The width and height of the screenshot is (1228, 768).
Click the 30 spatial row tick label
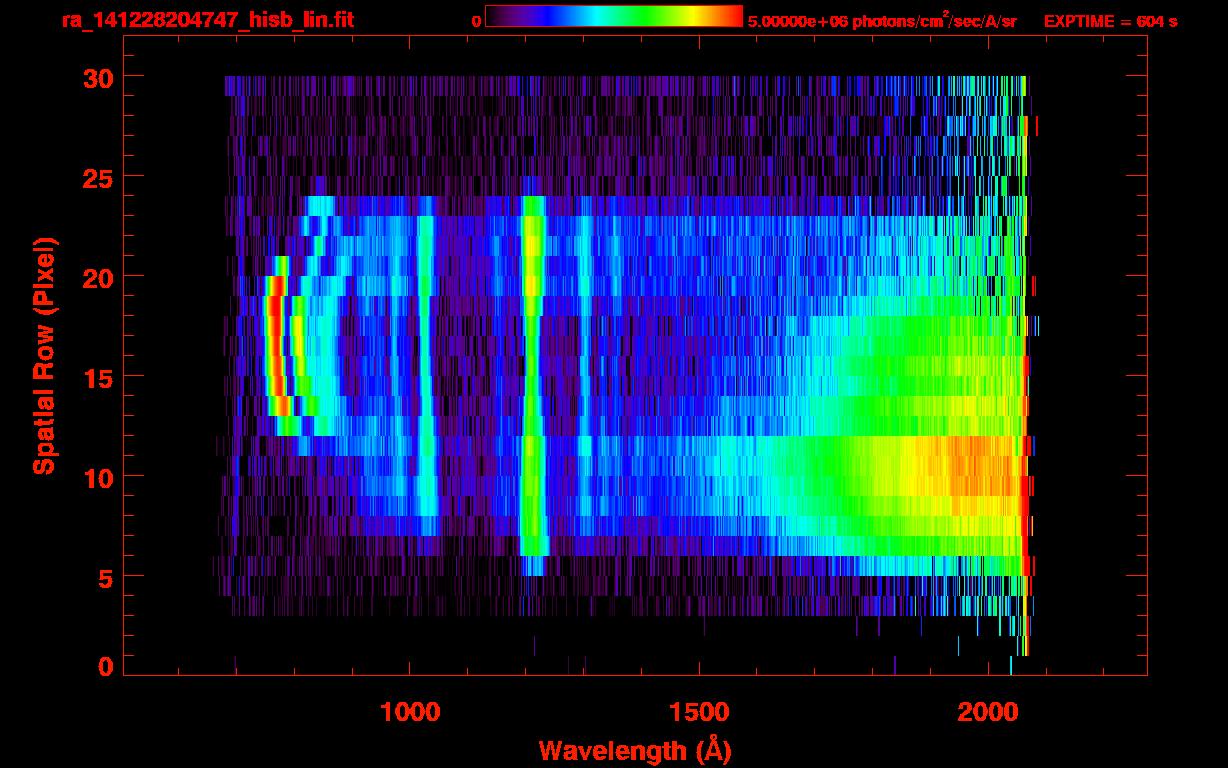98,77
